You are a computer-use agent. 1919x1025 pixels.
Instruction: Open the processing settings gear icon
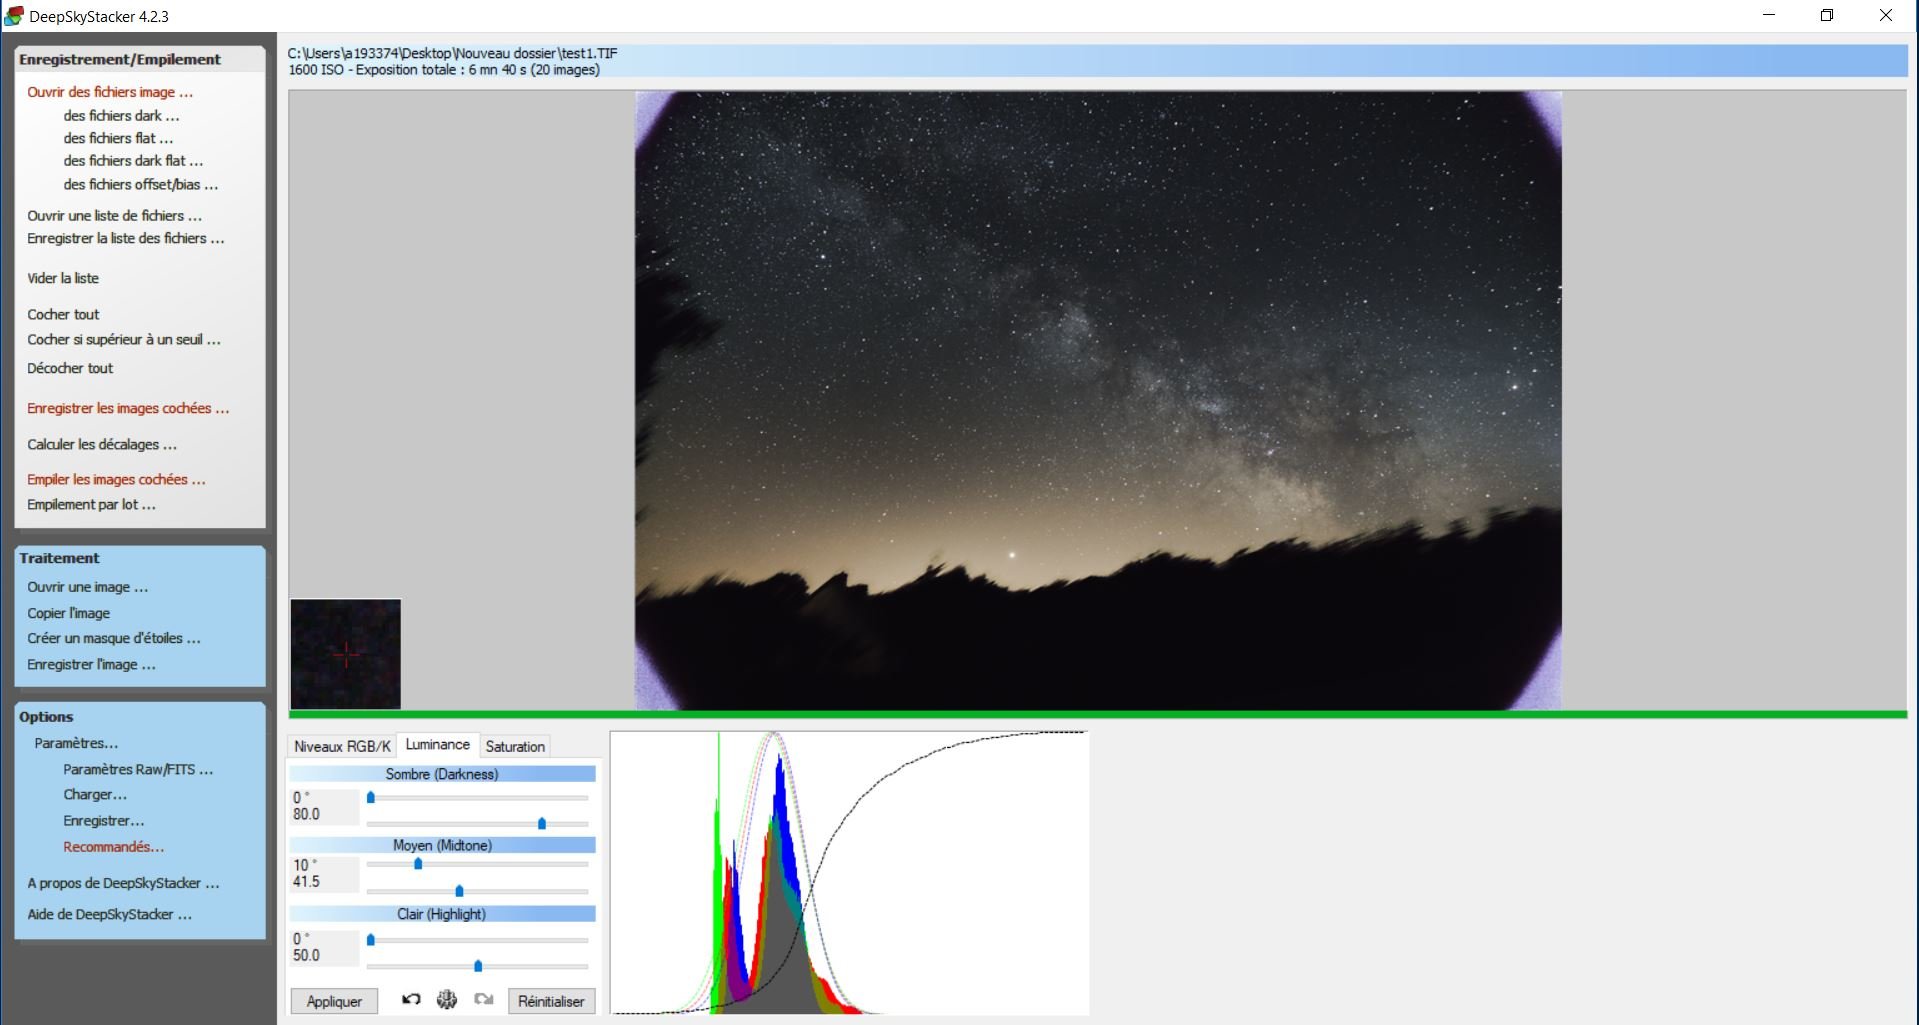click(447, 999)
